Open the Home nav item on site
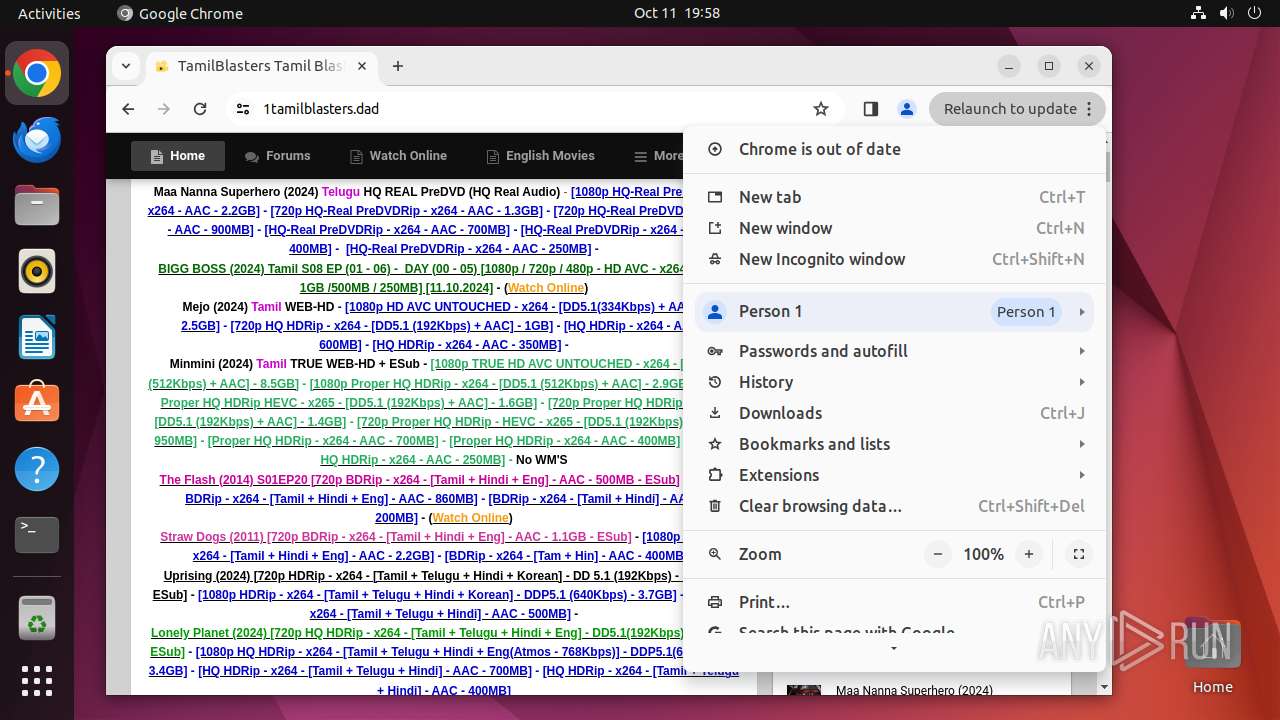This screenshot has height=720, width=1280. click(178, 156)
